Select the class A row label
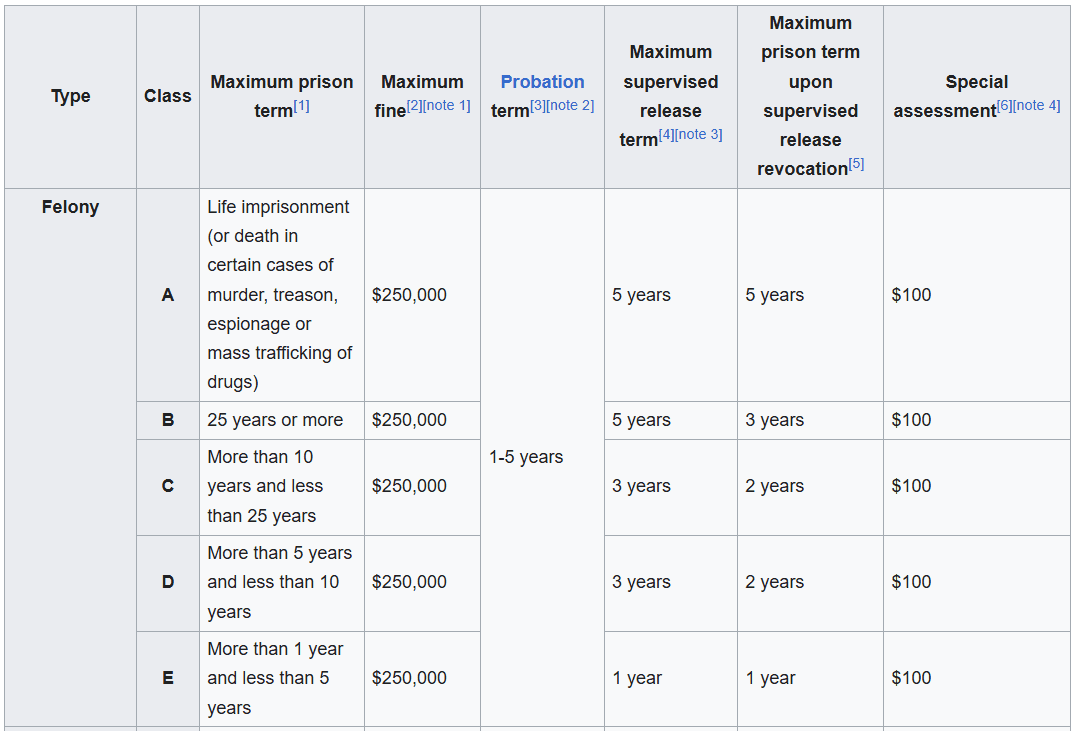The width and height of the screenshot is (1074, 731). point(168,295)
